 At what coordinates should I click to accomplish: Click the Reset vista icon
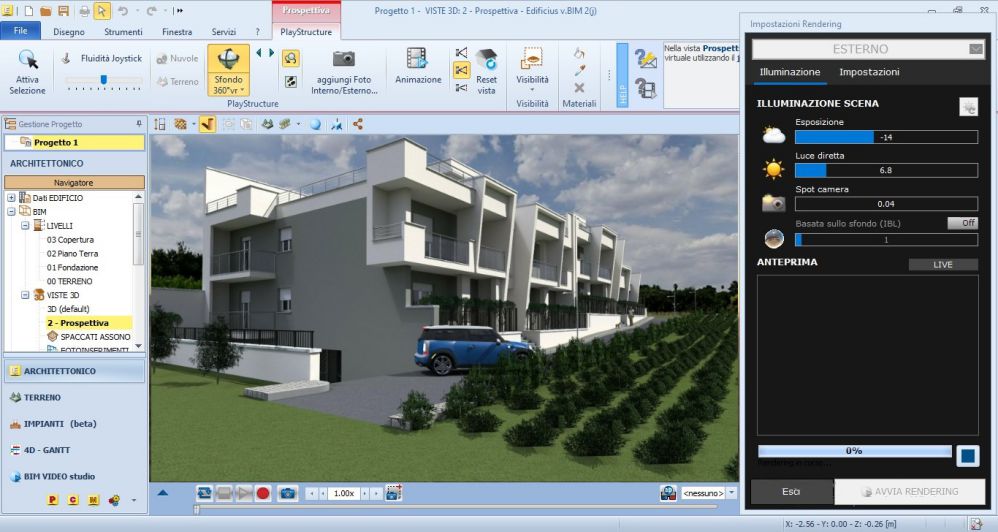pos(487,59)
